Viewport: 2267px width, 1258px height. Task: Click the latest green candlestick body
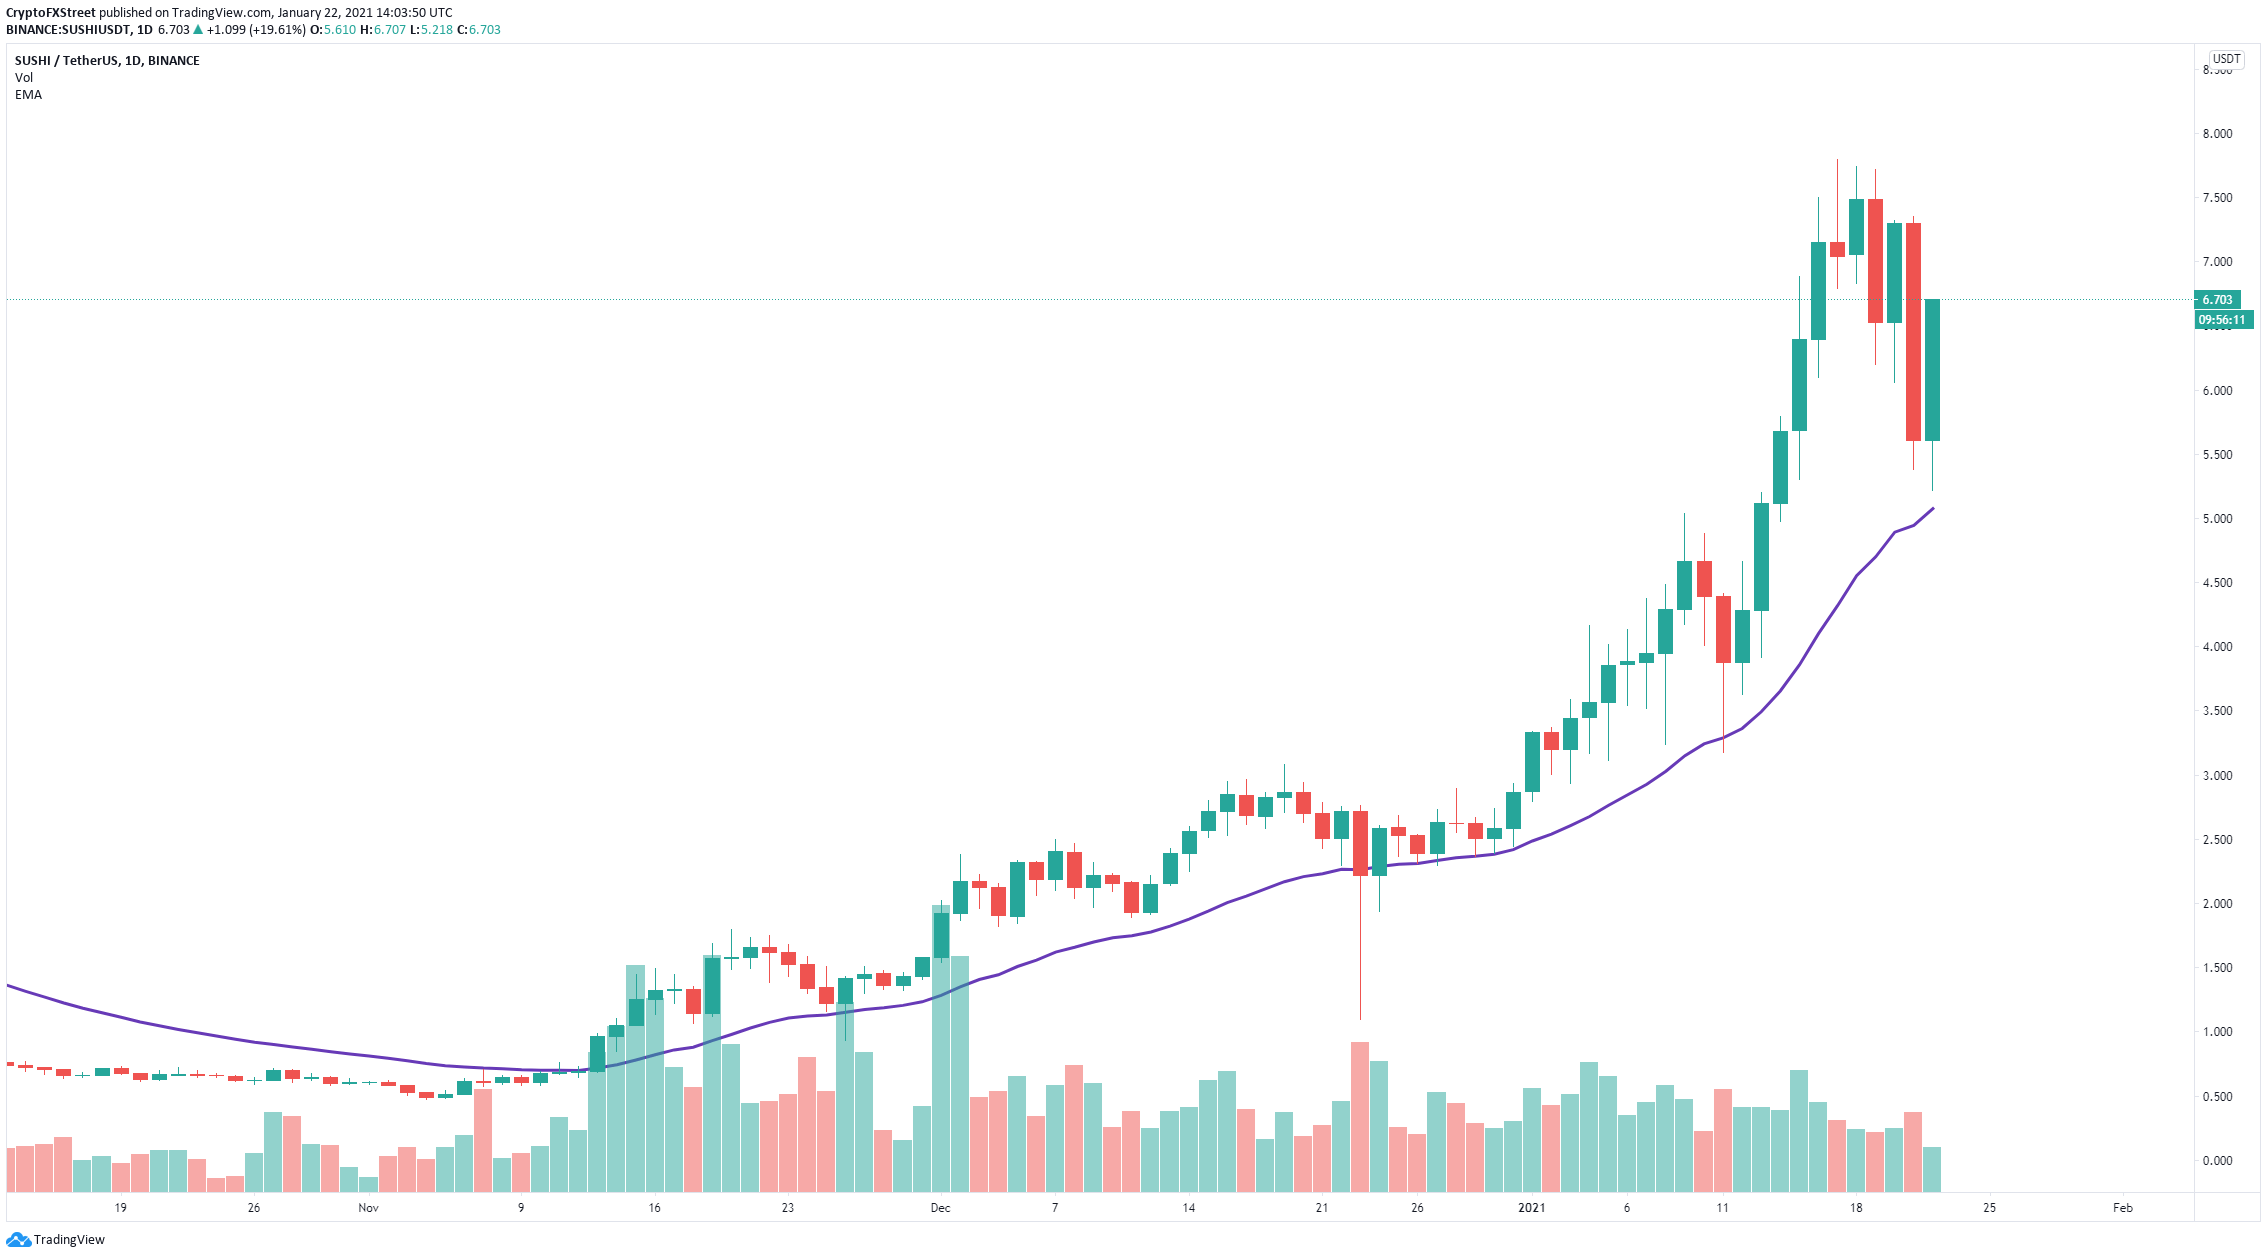(1932, 370)
